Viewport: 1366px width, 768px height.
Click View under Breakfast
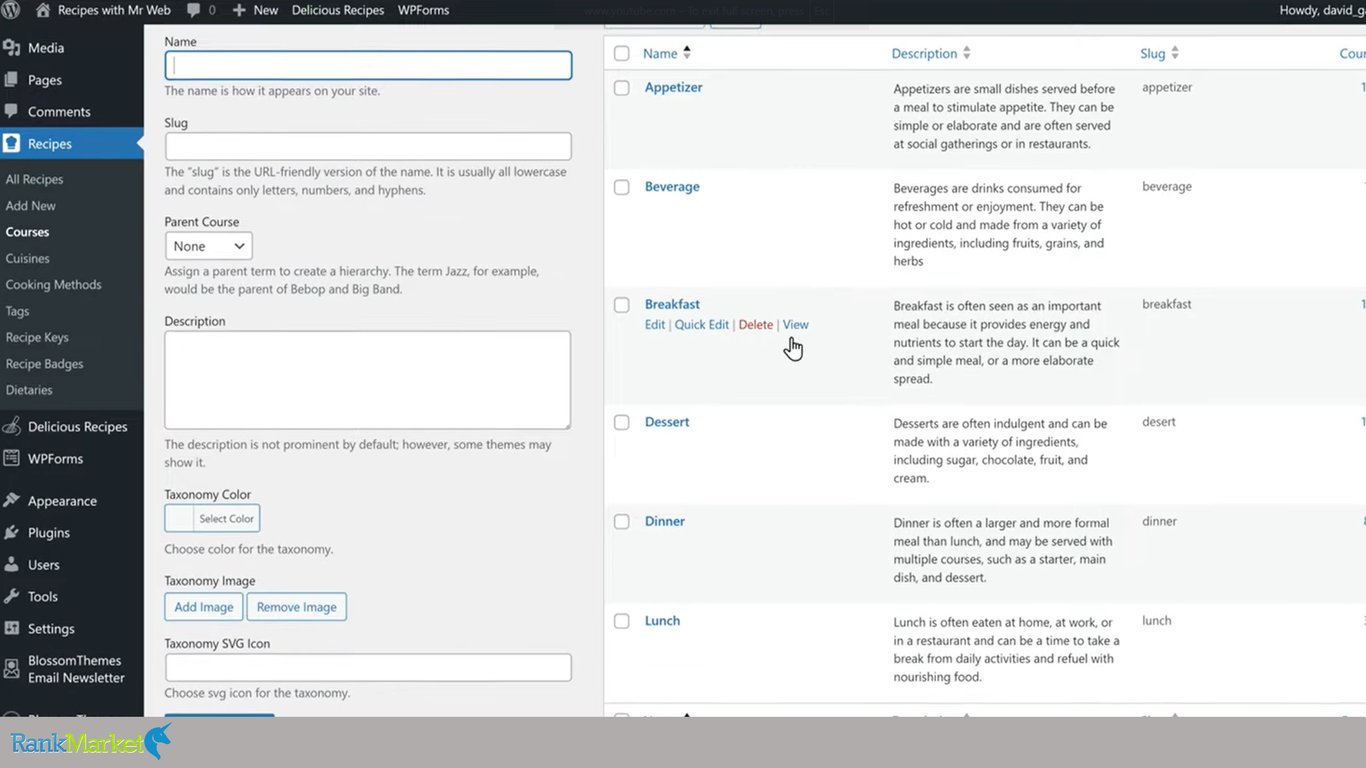point(796,325)
